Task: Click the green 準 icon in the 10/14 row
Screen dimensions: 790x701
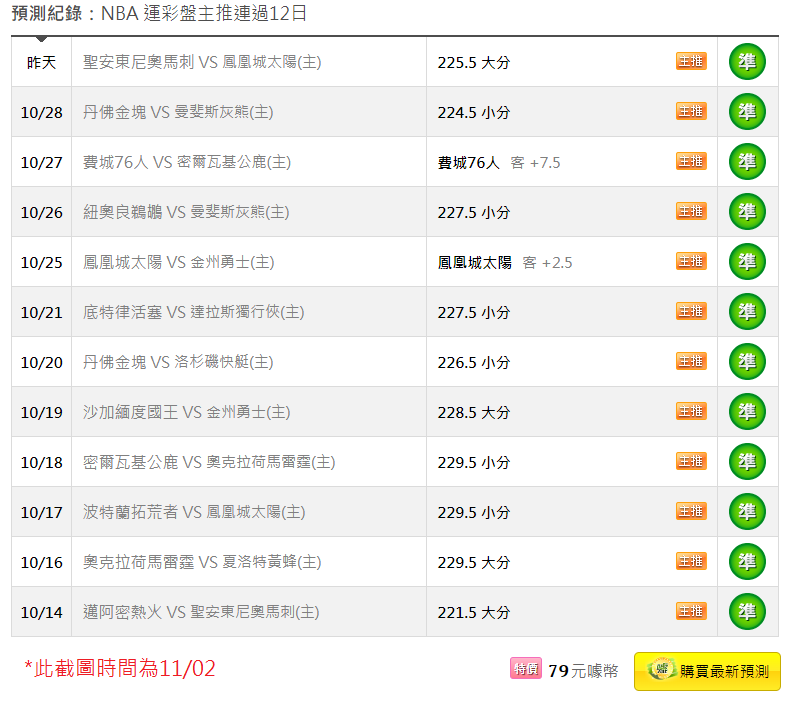Action: click(747, 611)
